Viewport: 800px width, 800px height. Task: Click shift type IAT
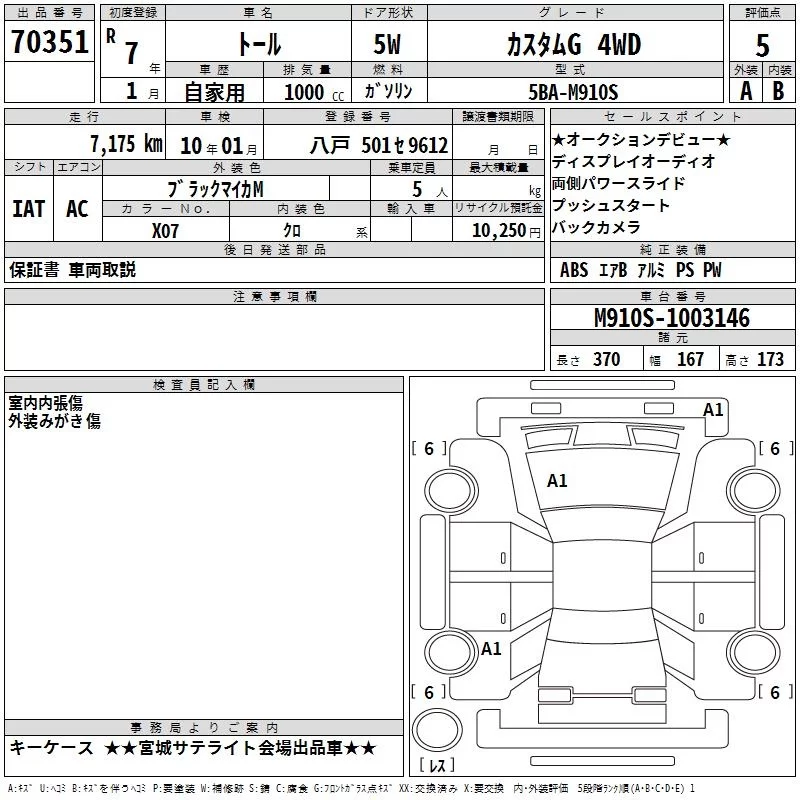[29, 209]
